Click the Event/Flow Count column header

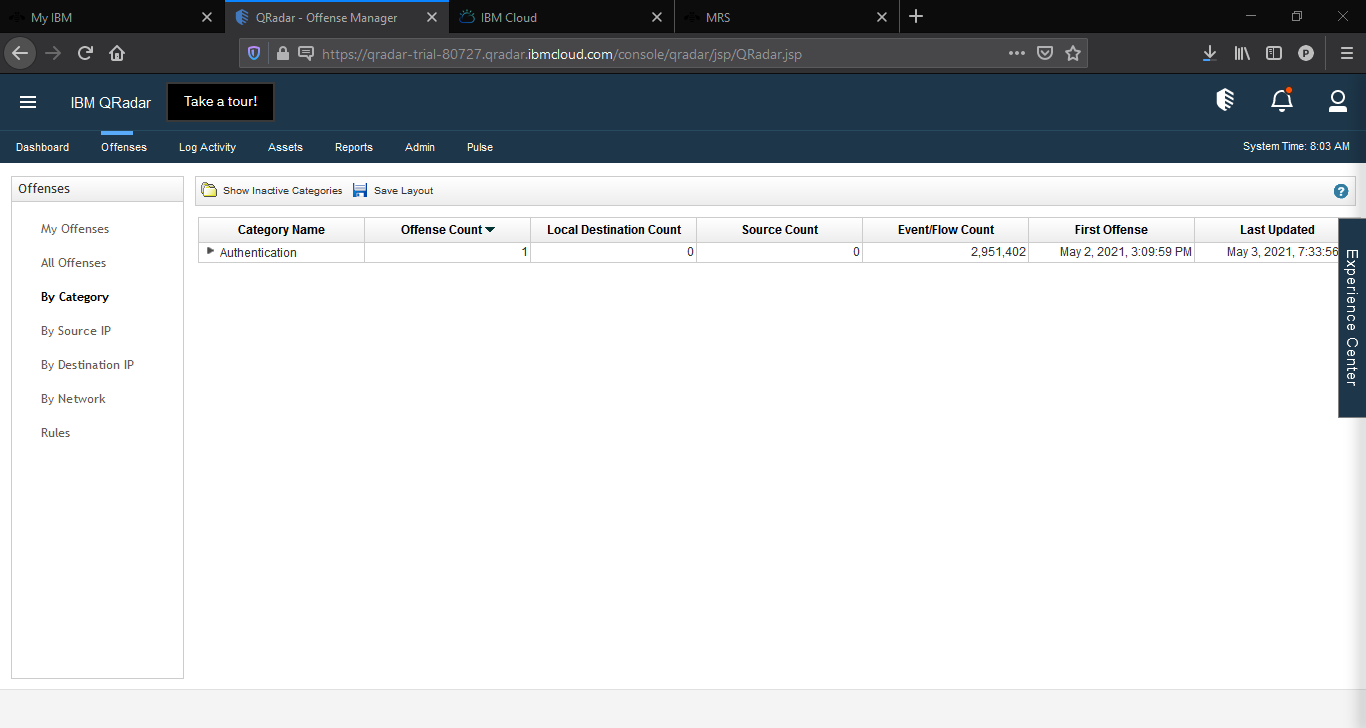pyautogui.click(x=946, y=230)
